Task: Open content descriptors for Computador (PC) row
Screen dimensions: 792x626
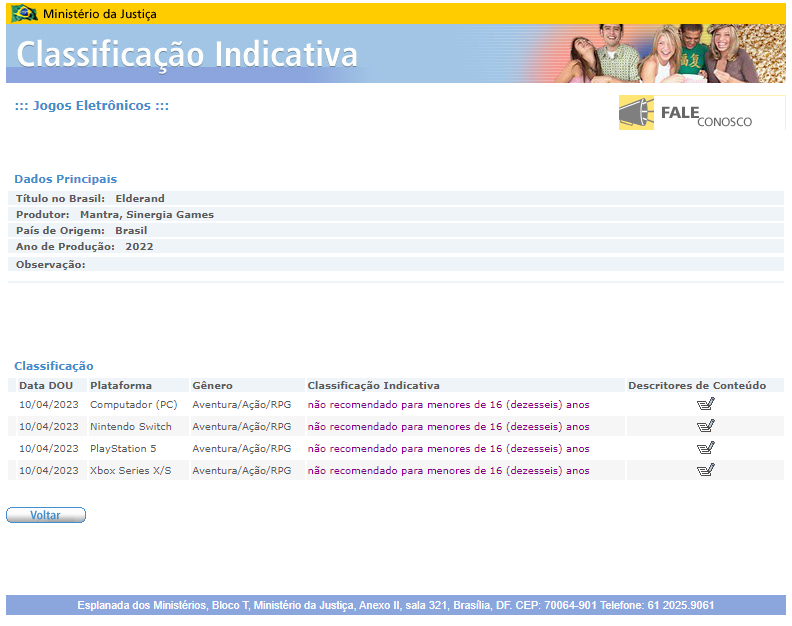Action: (x=705, y=404)
